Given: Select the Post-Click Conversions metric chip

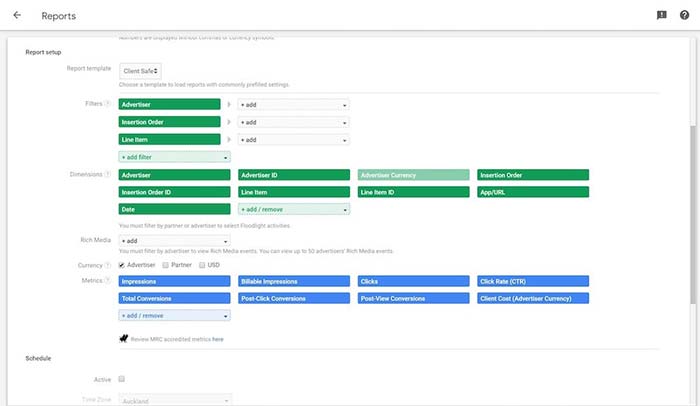Looking at the screenshot, I should (294, 298).
